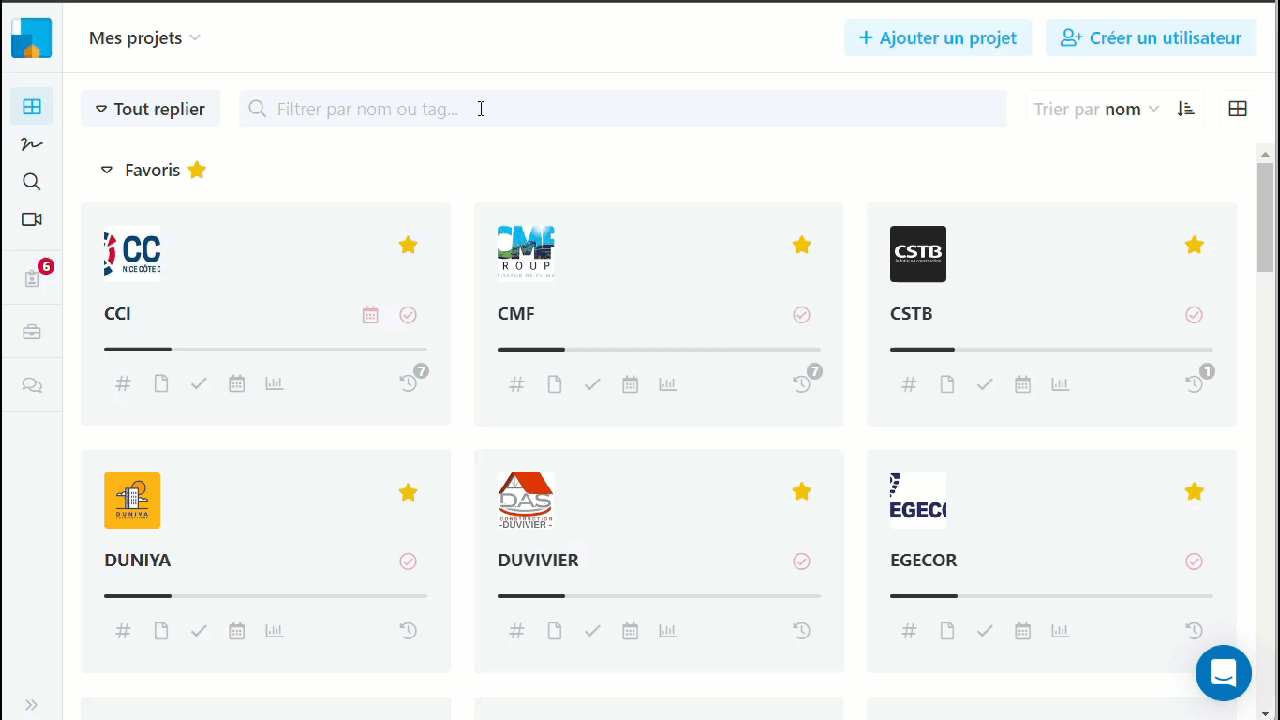Click the vertical scrollbar thumb
This screenshot has height=720, width=1280.
(x=1265, y=216)
